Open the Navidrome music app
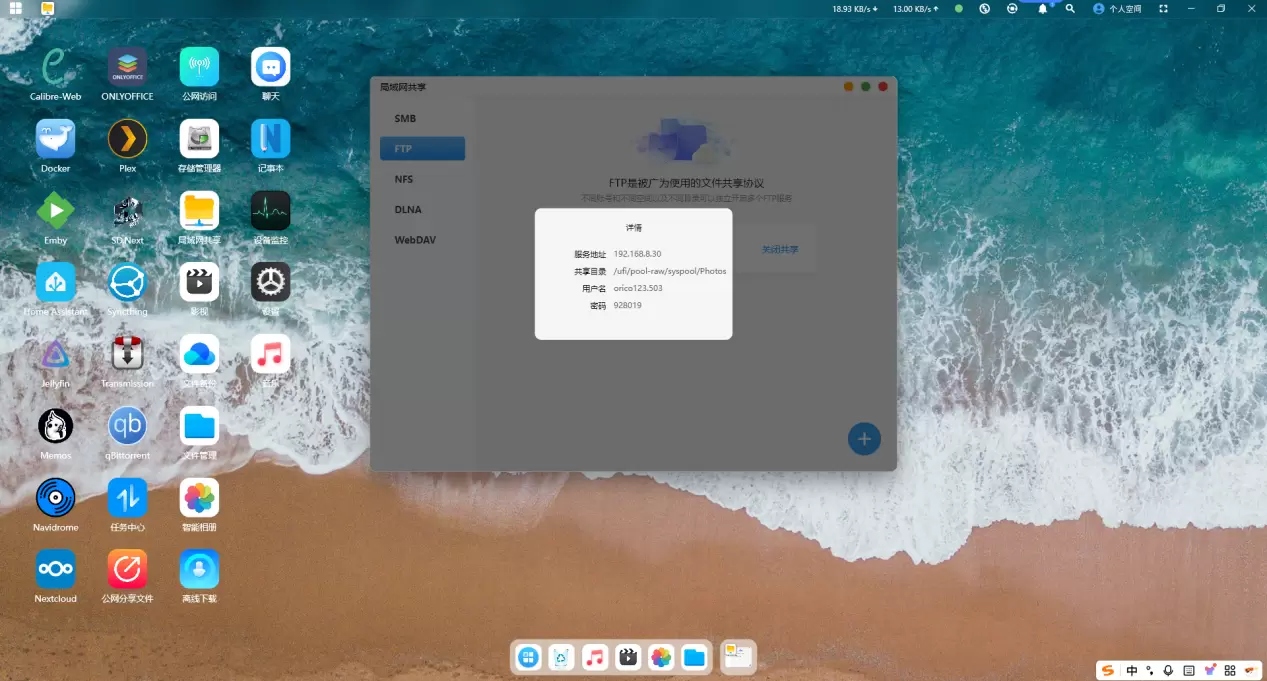The width and height of the screenshot is (1267, 681). pyautogui.click(x=55, y=498)
